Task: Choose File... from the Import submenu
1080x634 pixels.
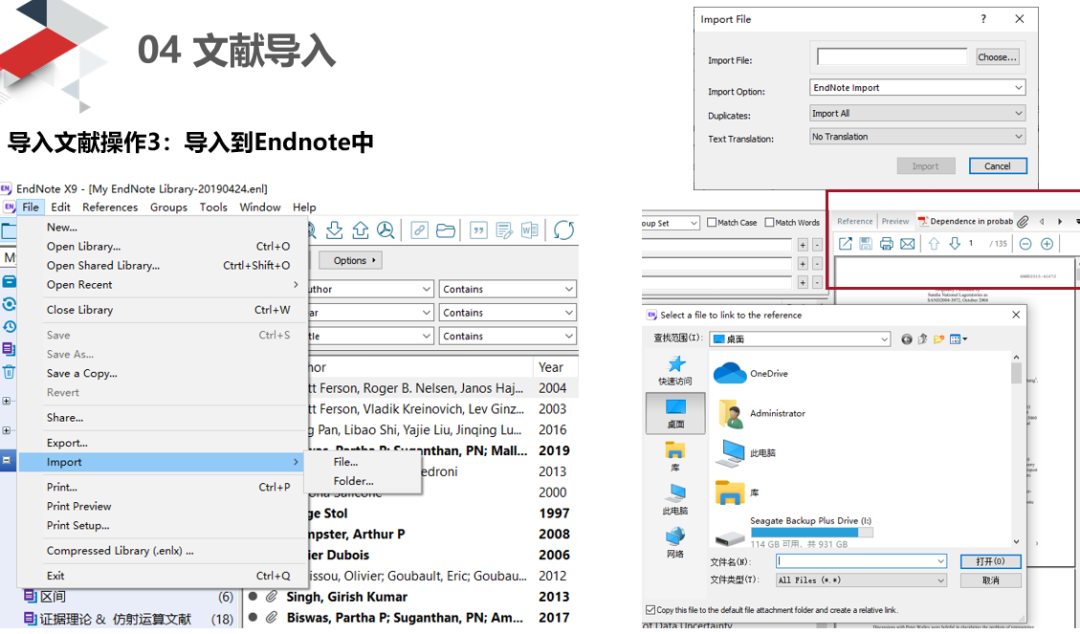Action: (x=345, y=462)
